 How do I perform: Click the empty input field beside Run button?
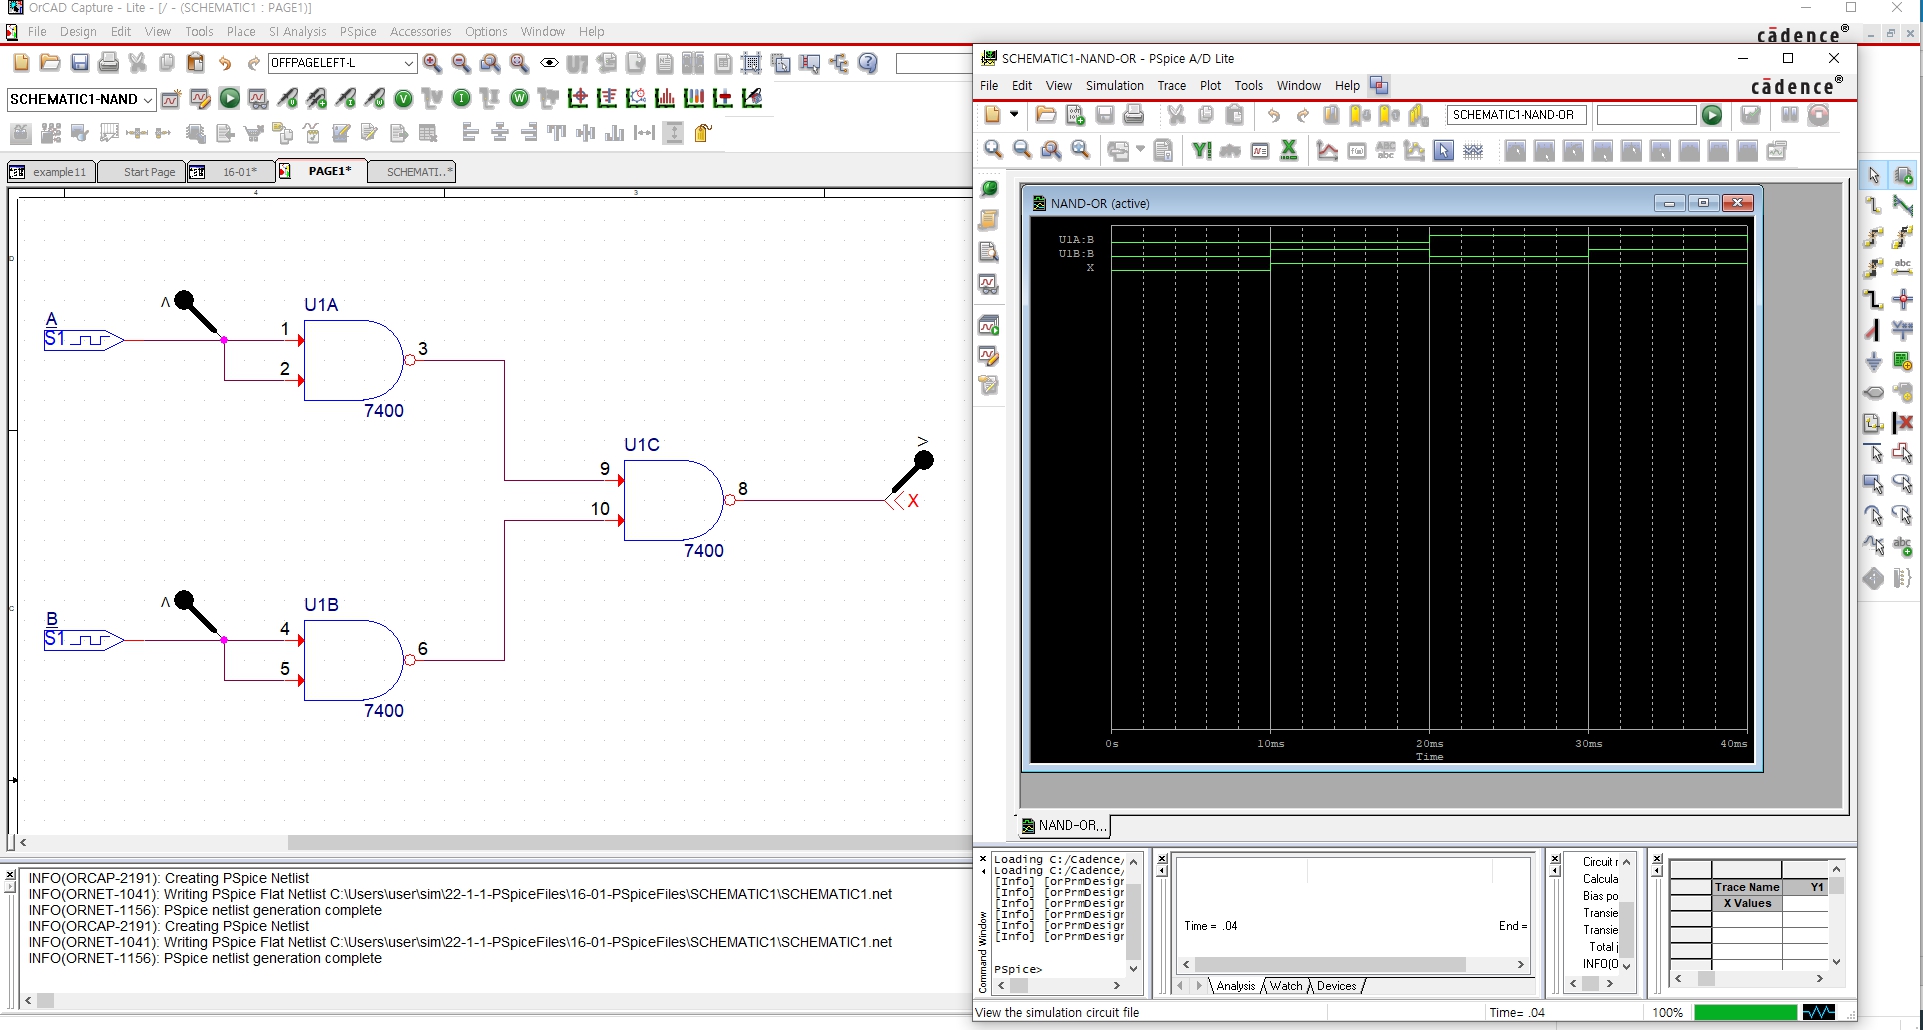(x=1646, y=115)
